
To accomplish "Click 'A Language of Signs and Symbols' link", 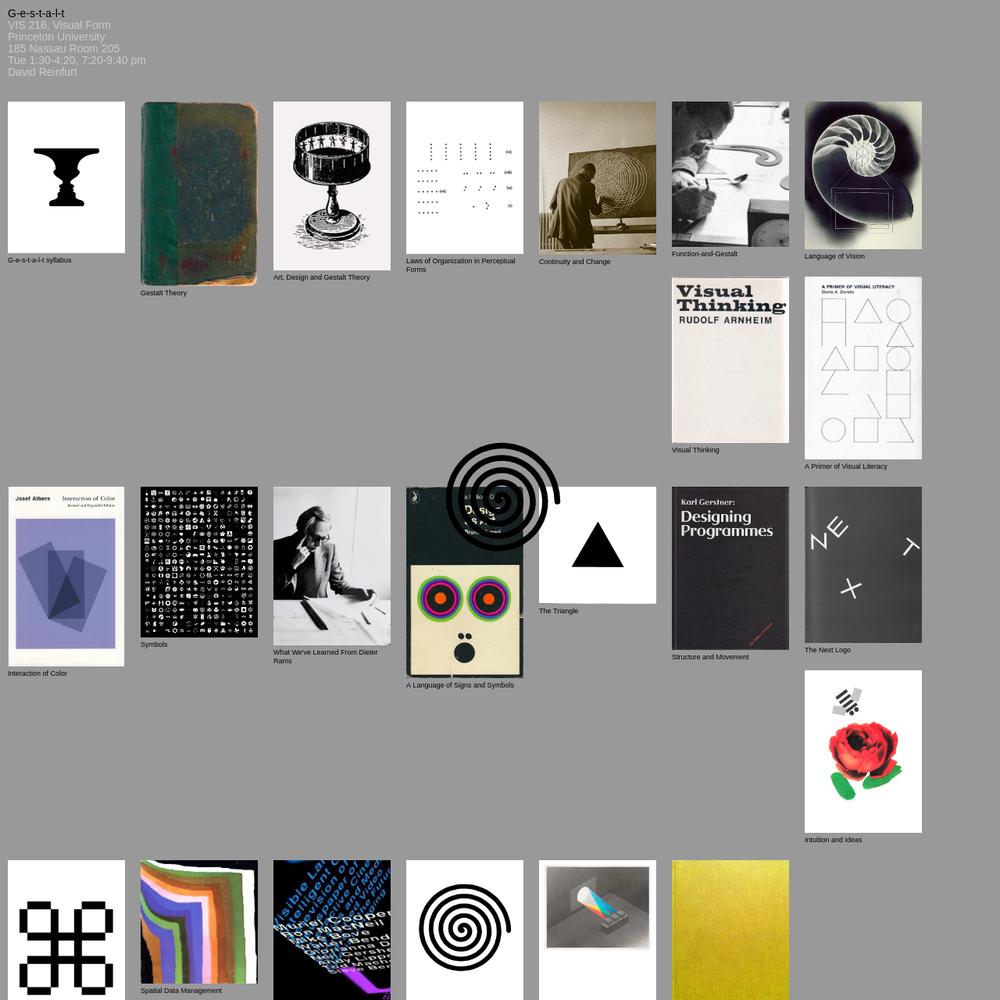I will [x=460, y=685].
